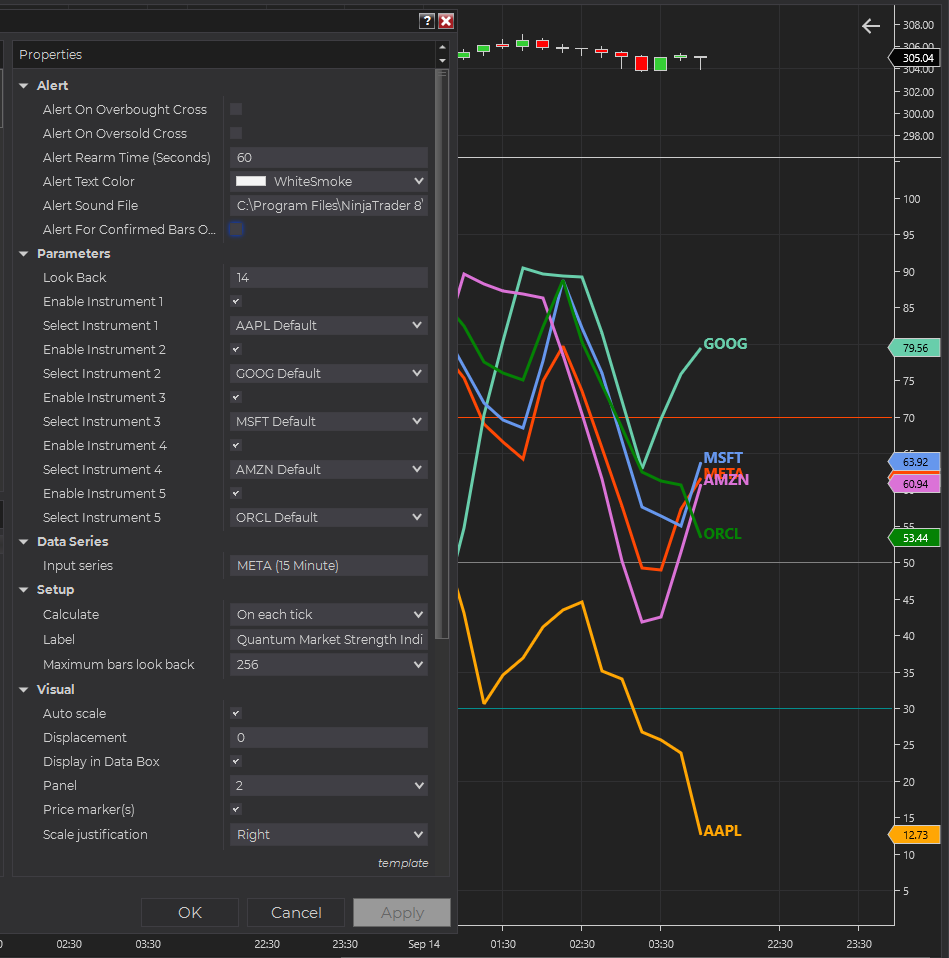Click the AMZN line label on chart

pyautogui.click(x=726, y=480)
